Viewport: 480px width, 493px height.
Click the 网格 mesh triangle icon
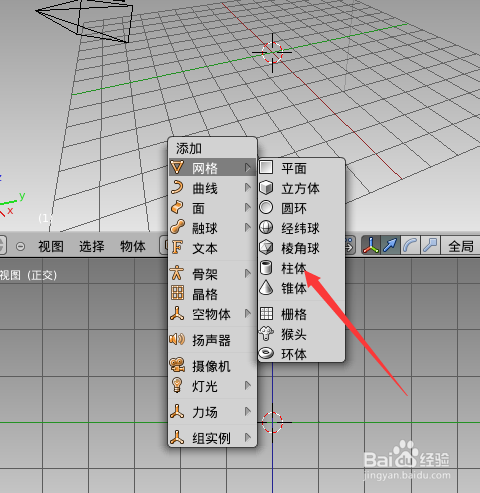(x=177, y=167)
